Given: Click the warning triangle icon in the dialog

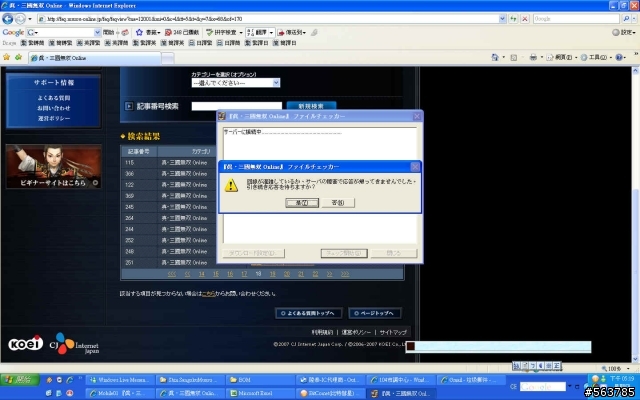Looking at the screenshot, I should [x=231, y=186].
